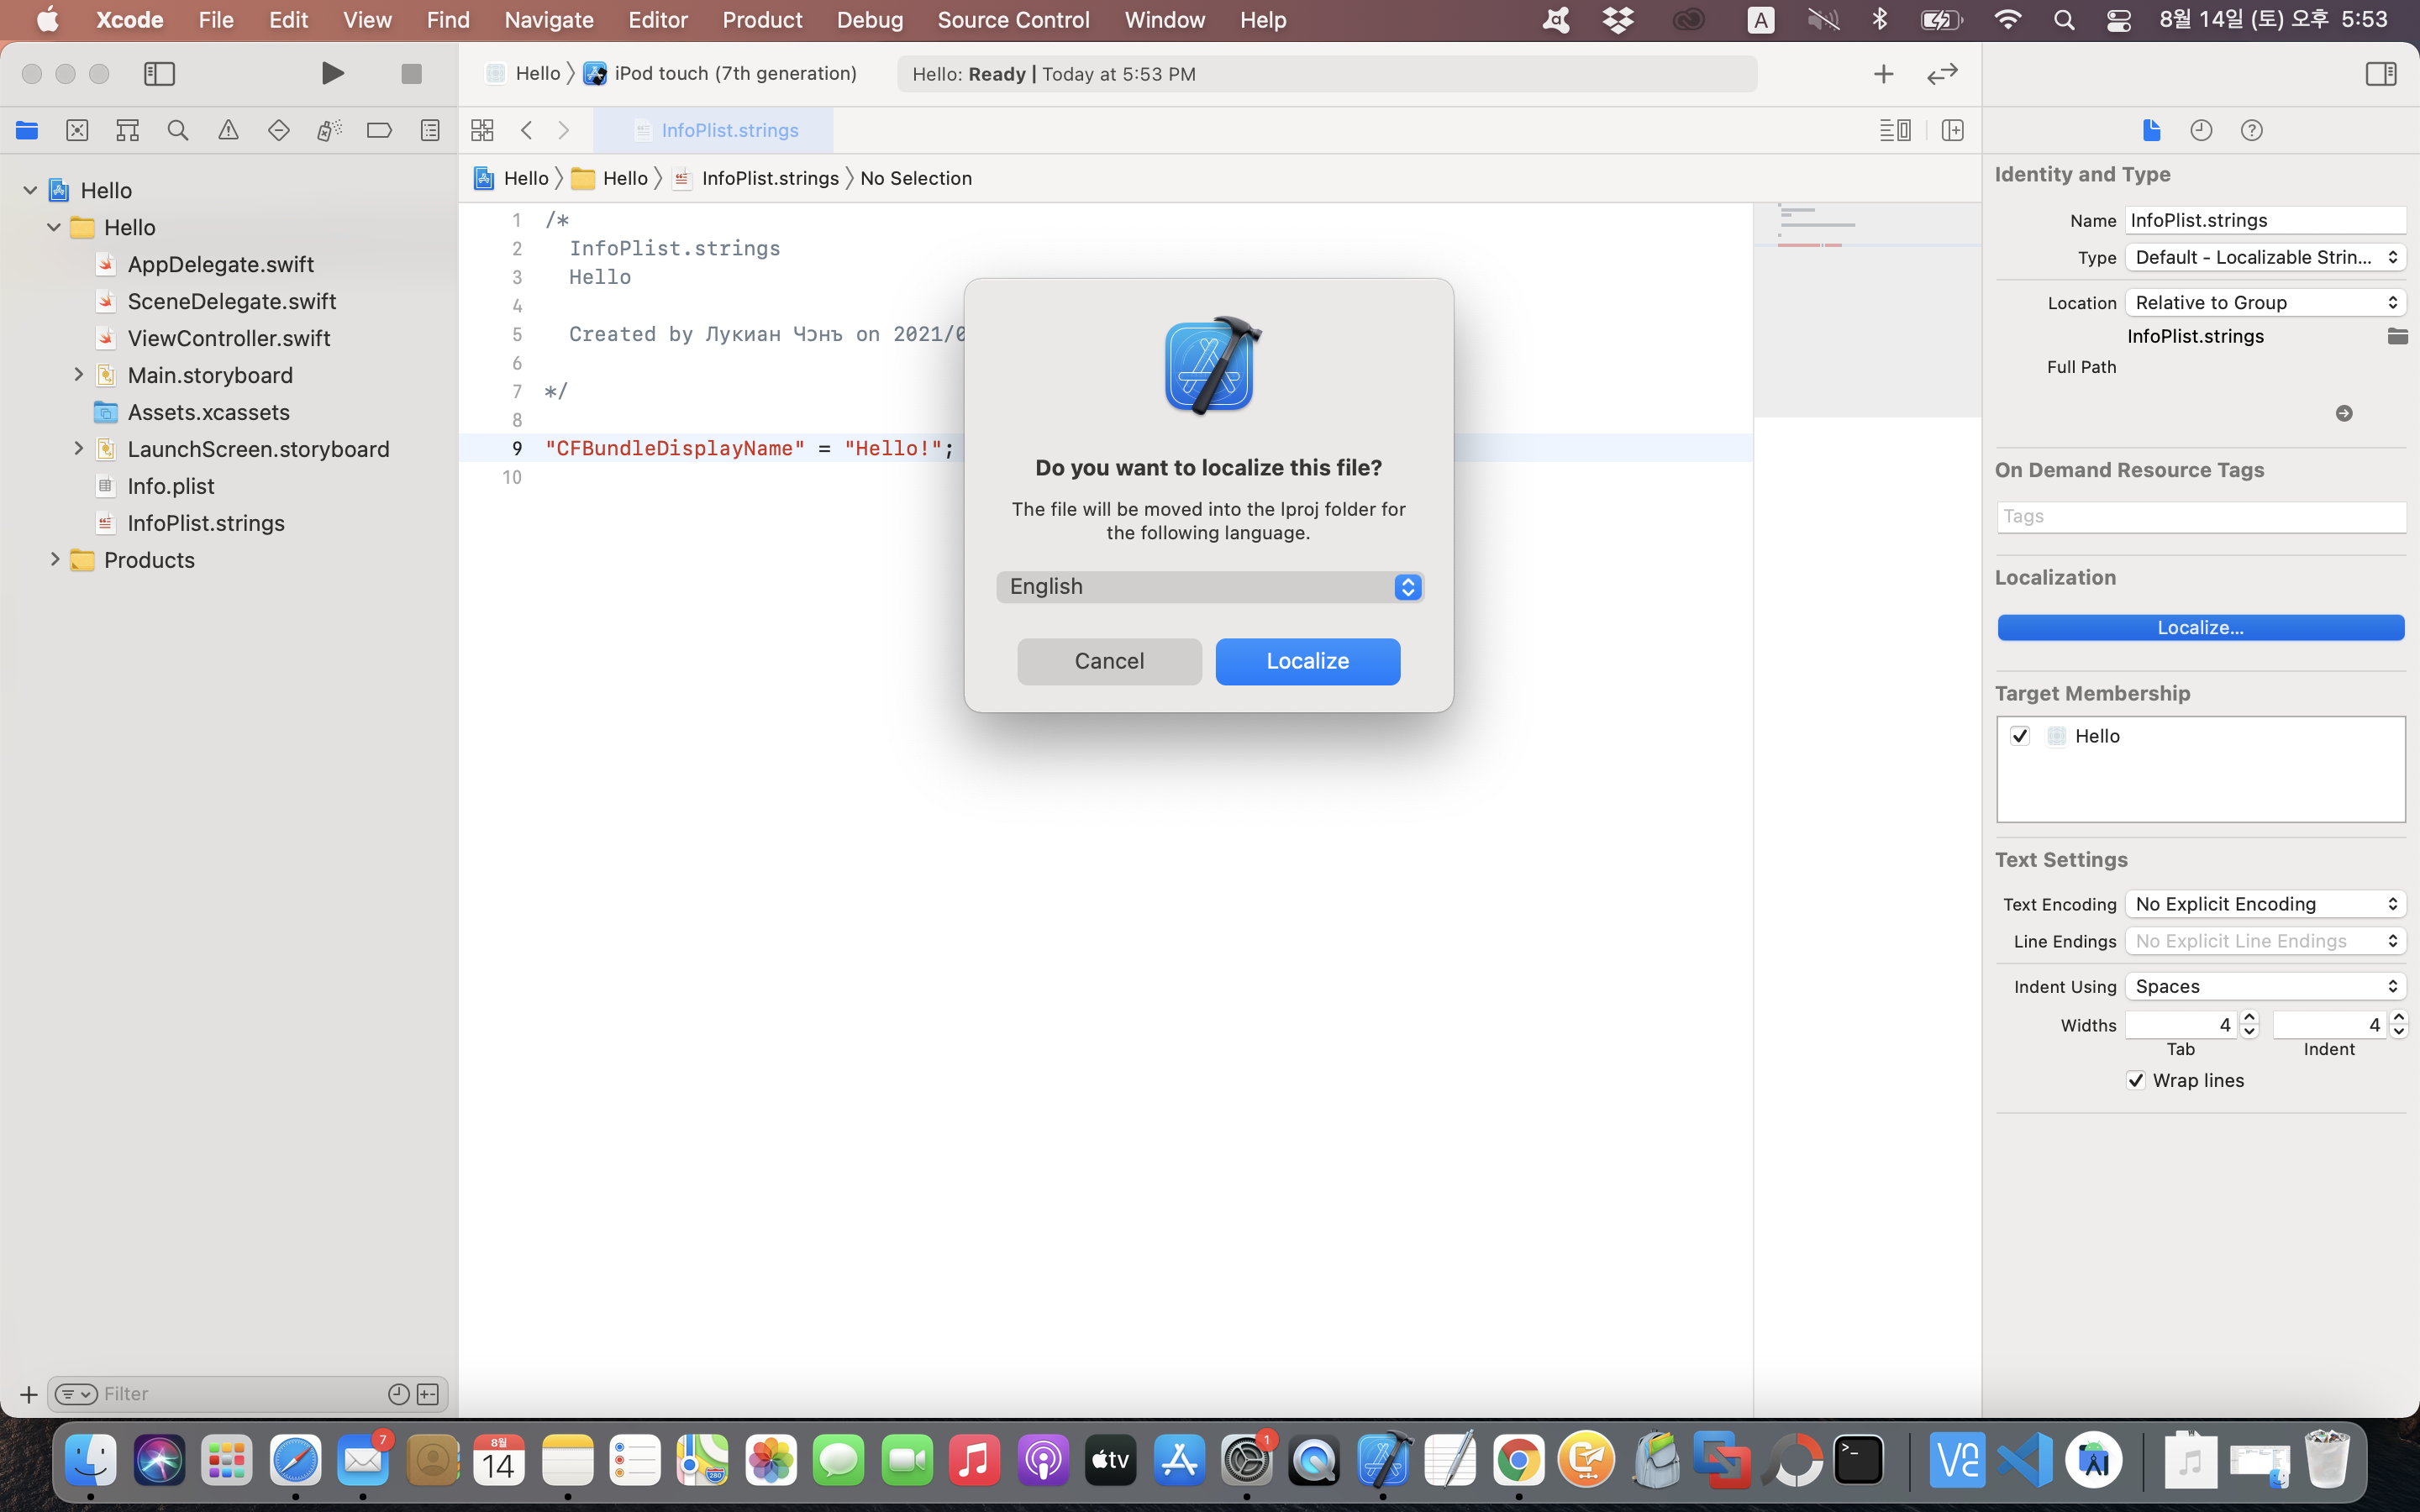
Task: Click the Cancel button
Action: click(x=1109, y=661)
